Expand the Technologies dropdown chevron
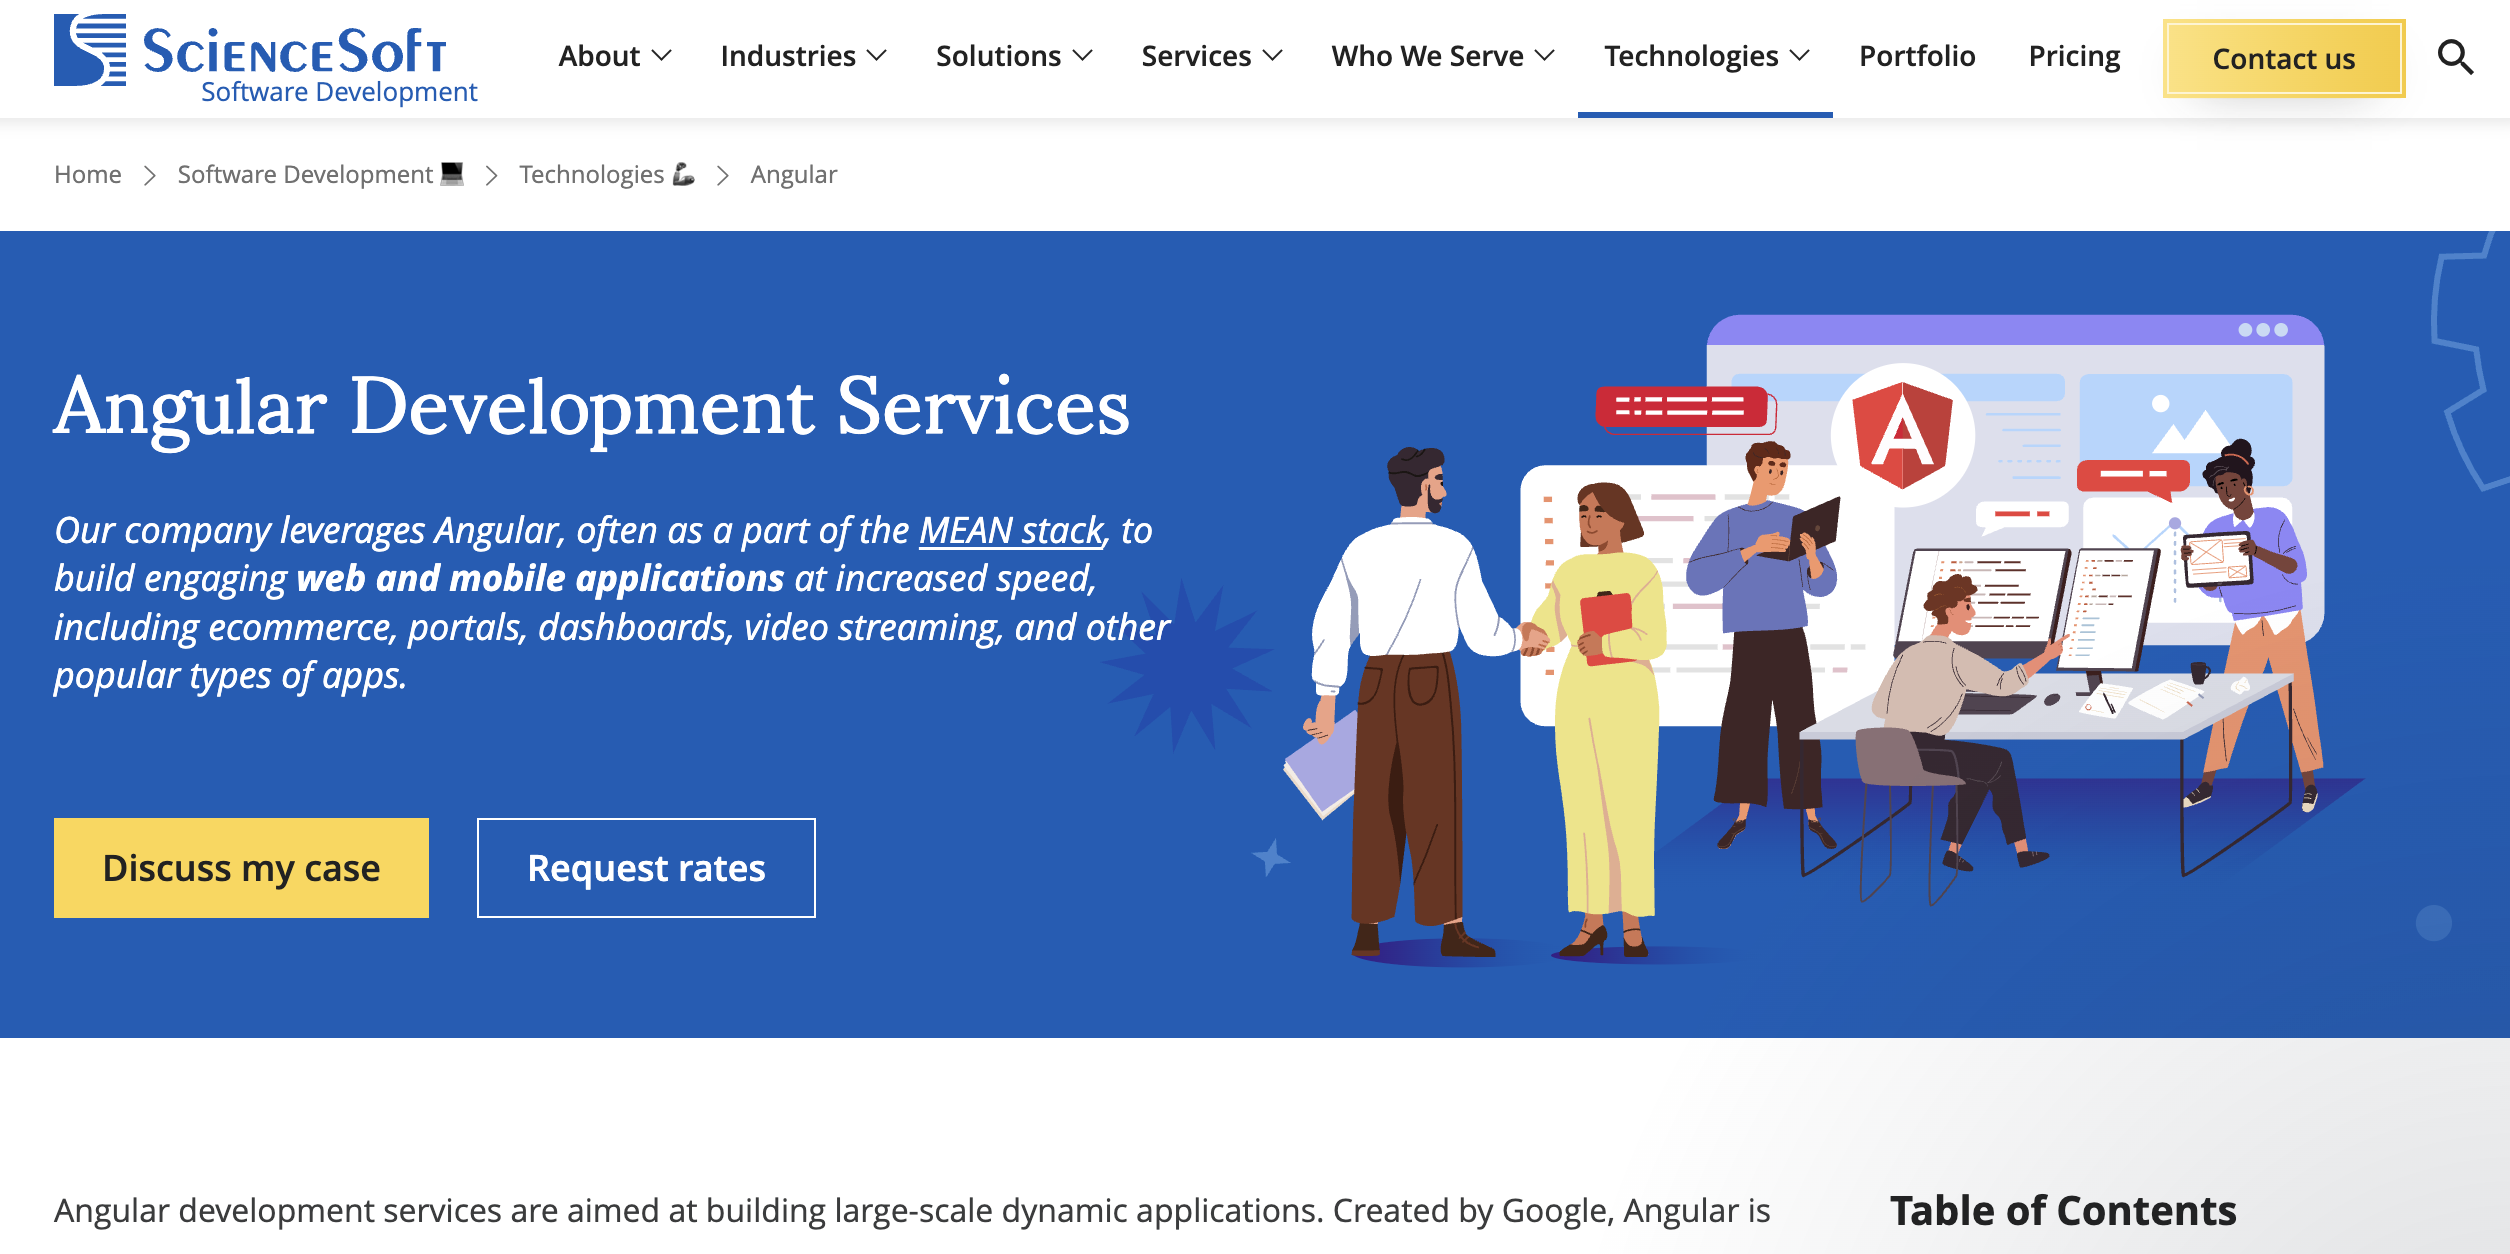 point(1799,56)
